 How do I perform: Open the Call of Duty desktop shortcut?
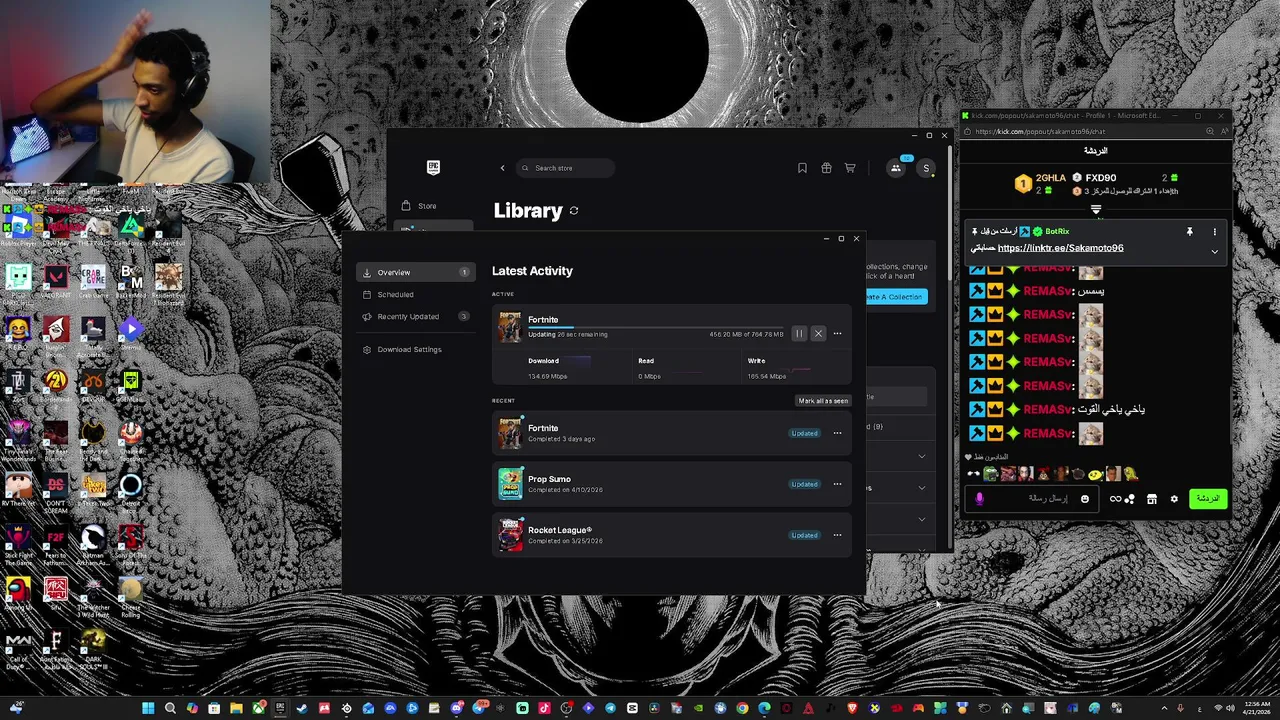tap(18, 648)
